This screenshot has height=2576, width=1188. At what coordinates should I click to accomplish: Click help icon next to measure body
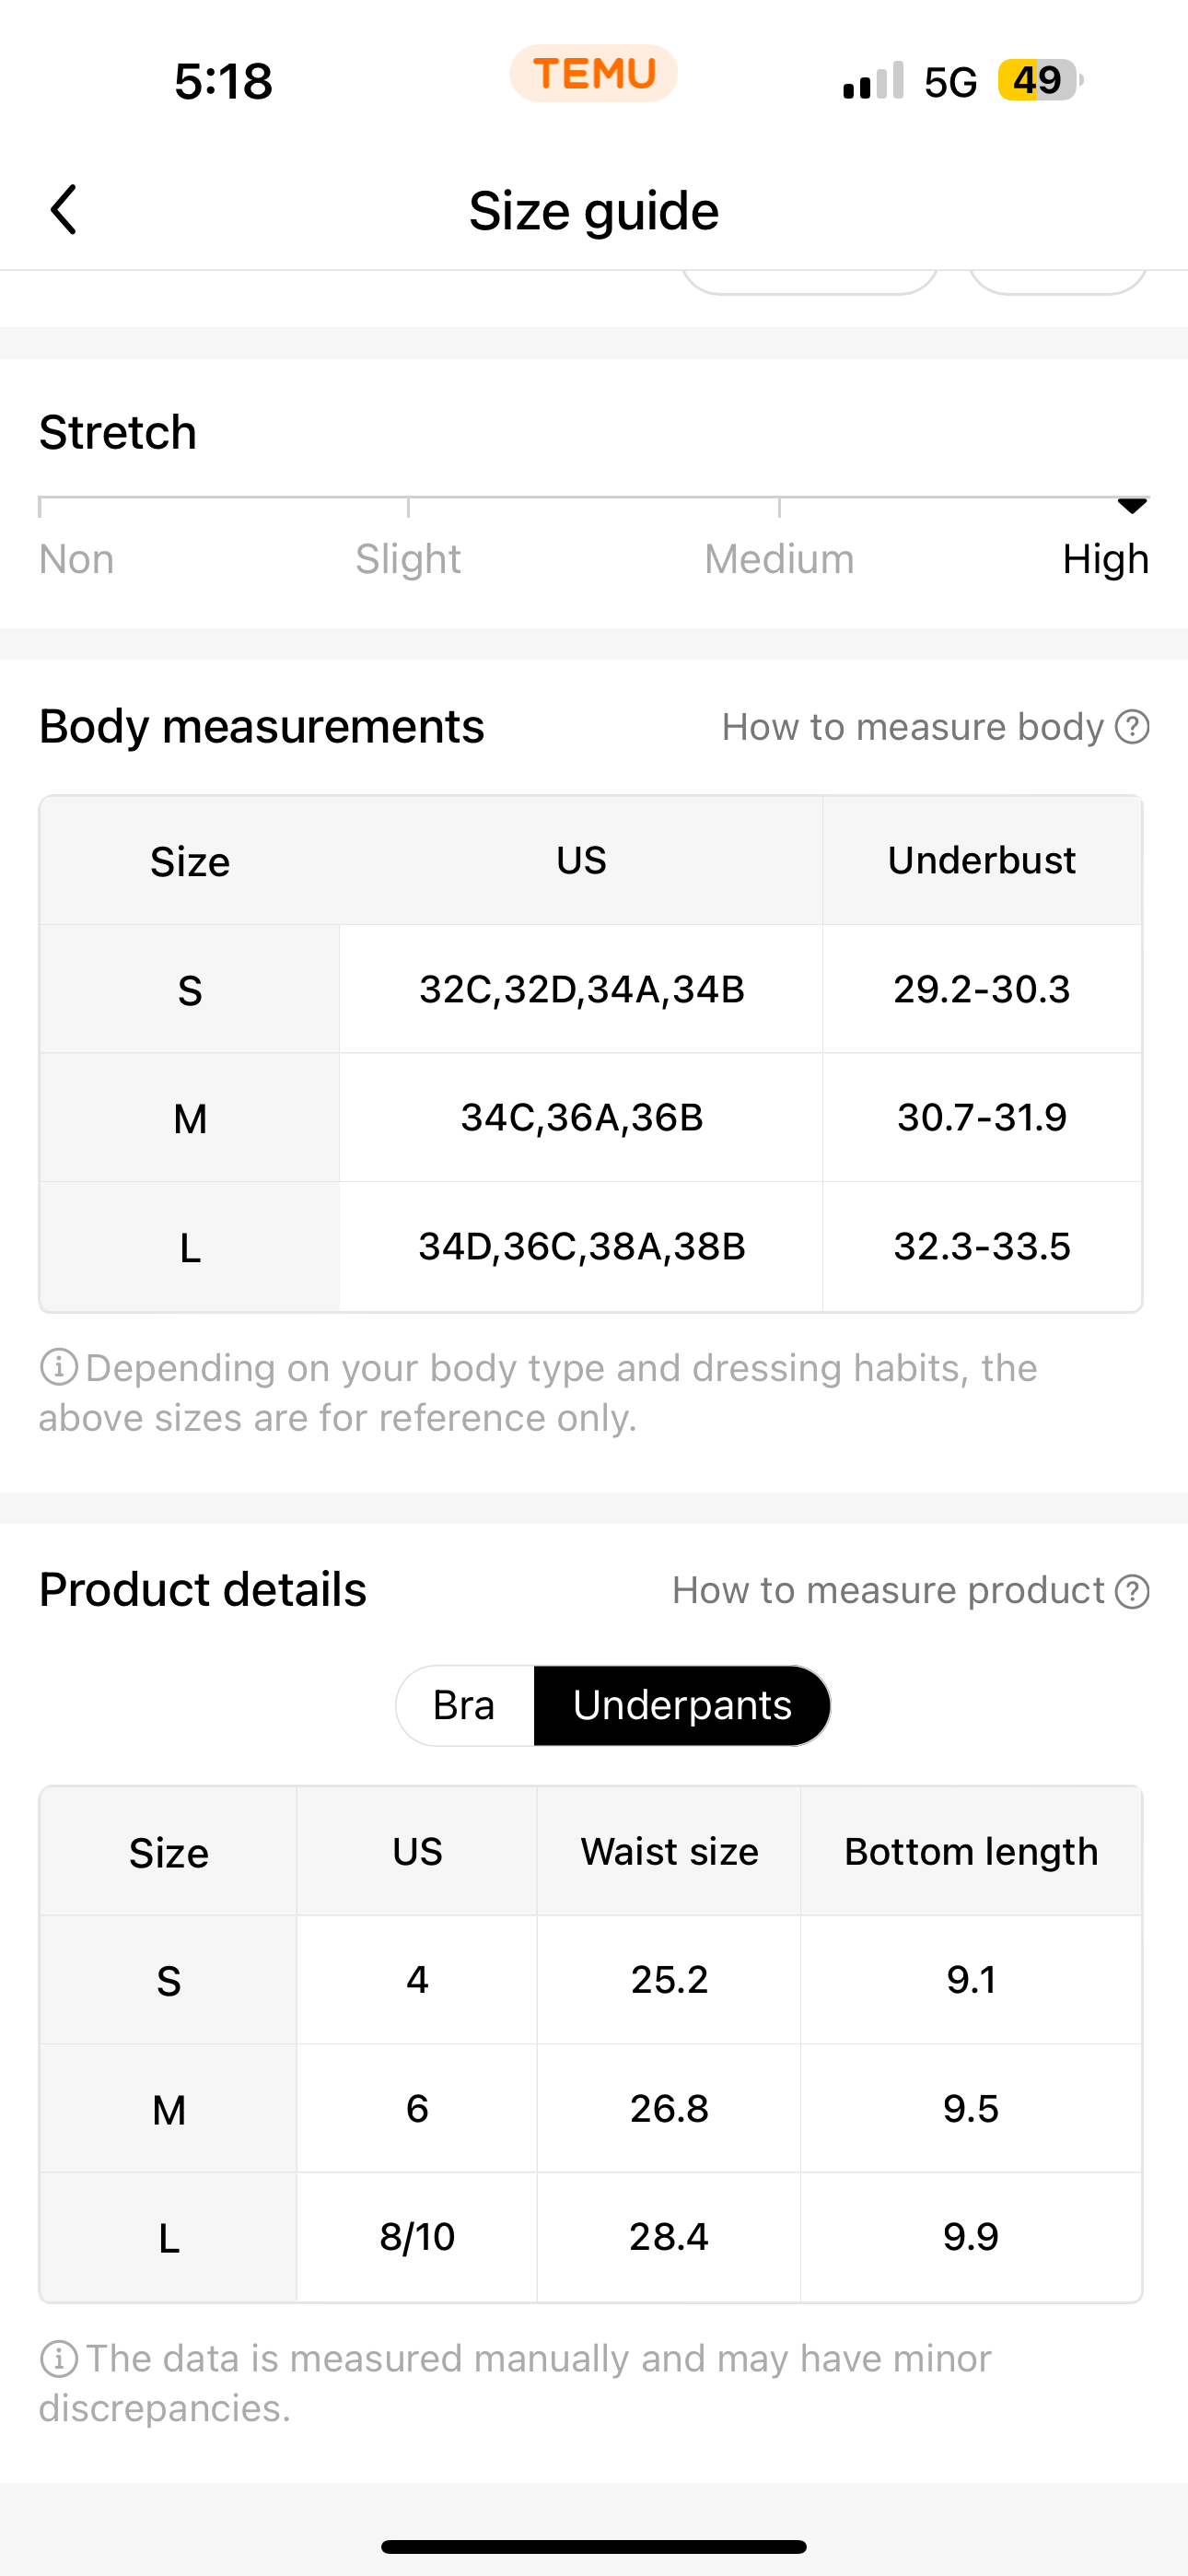coord(1132,727)
